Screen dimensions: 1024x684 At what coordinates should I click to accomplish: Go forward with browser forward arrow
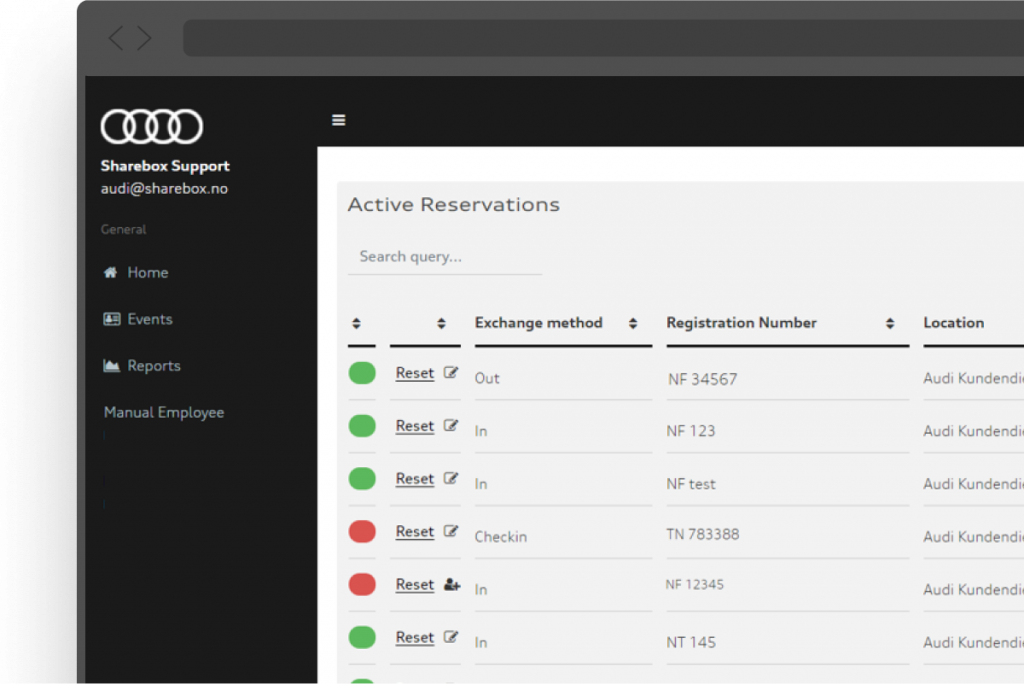[x=144, y=38]
